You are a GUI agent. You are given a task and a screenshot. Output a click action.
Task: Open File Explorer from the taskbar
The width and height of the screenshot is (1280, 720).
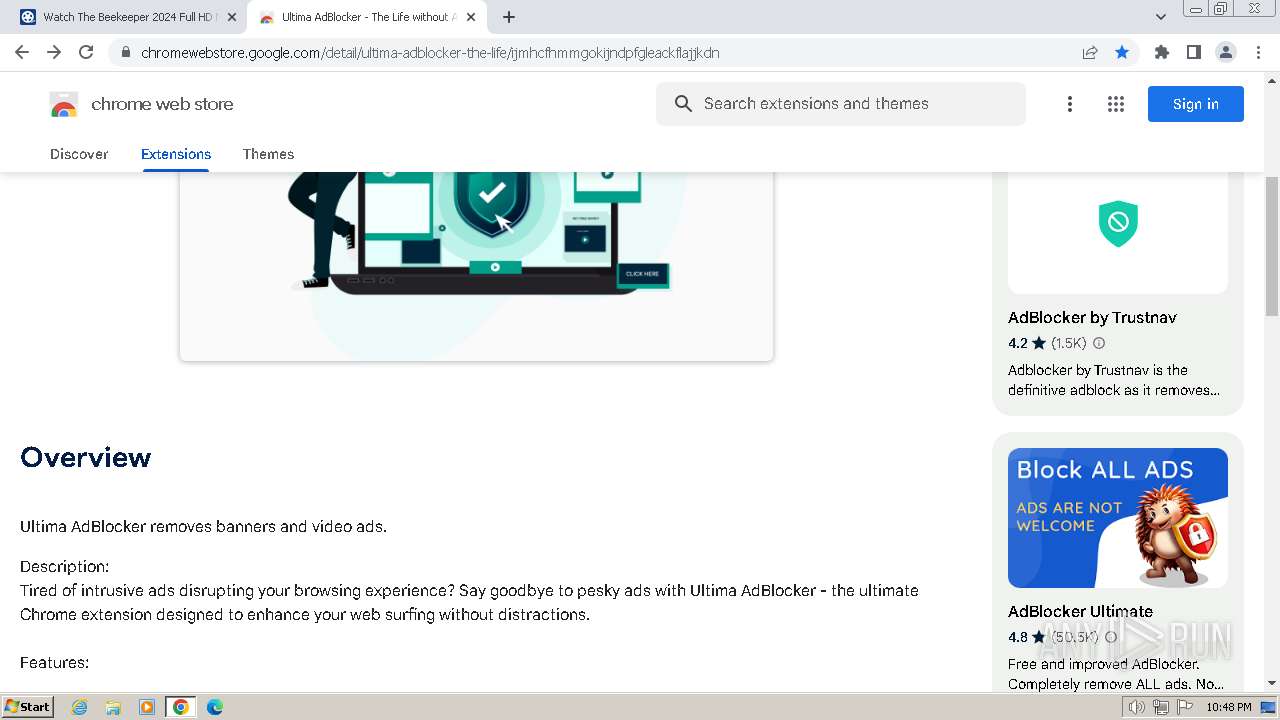click(x=113, y=707)
